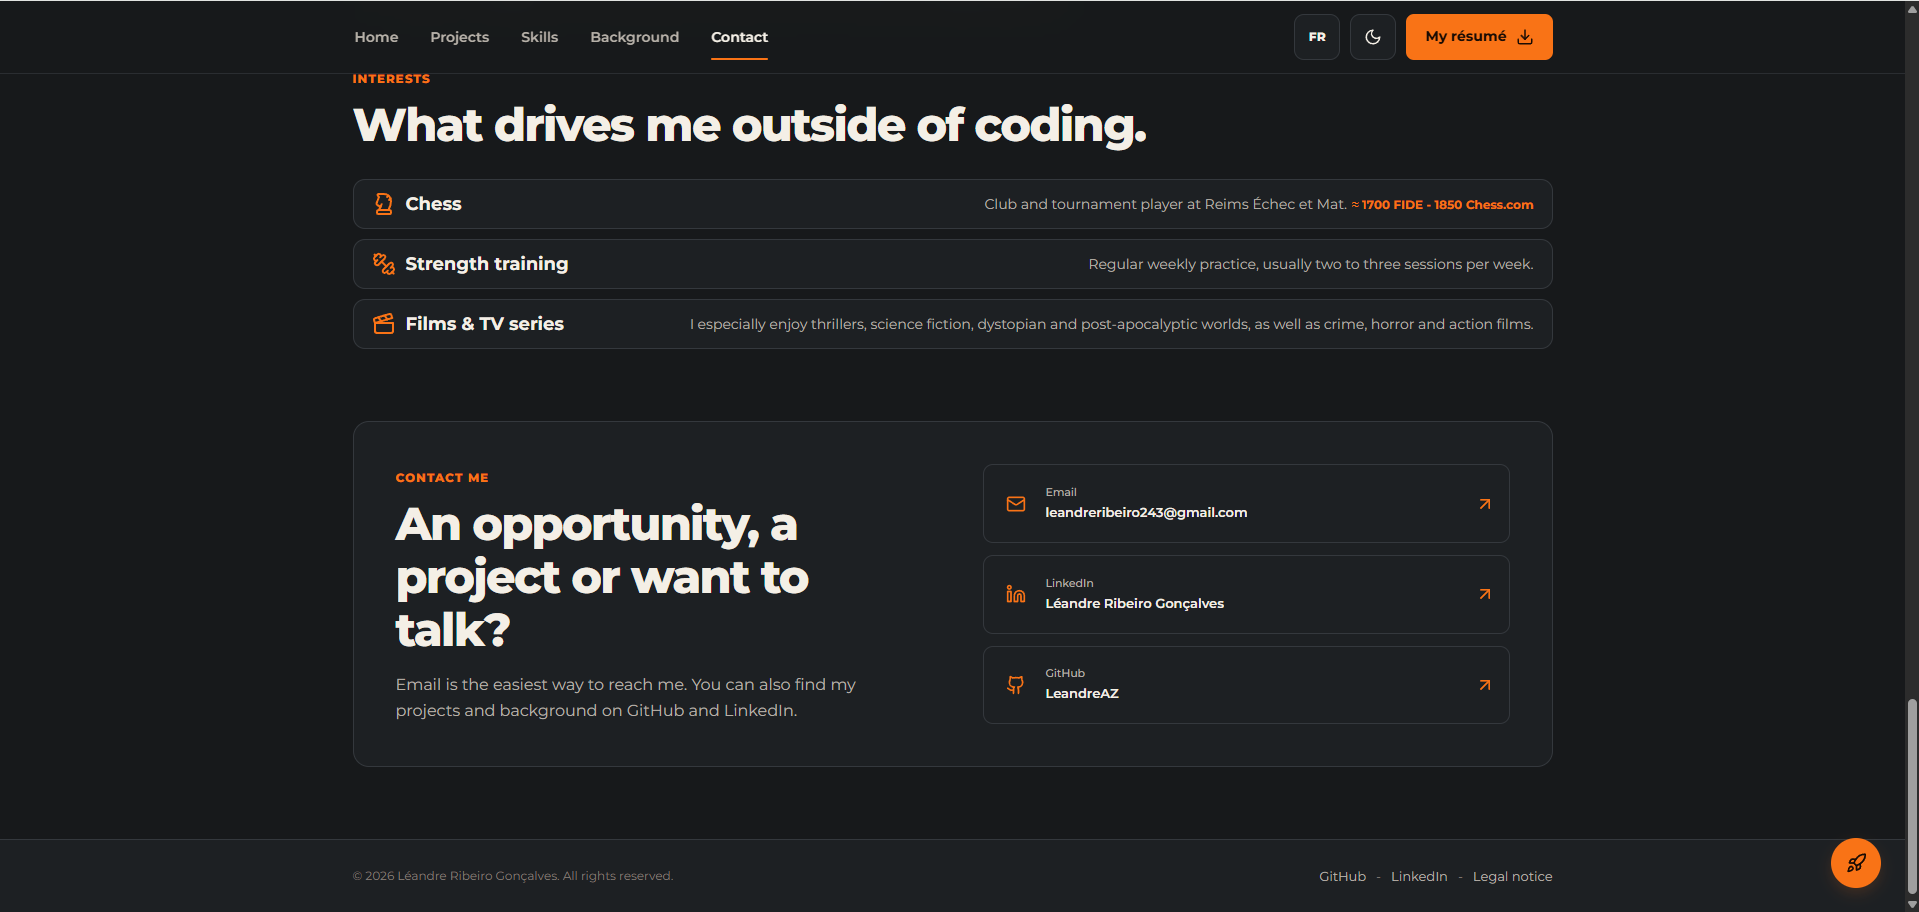Screen dimensions: 1919x912
Task: Click the LinkedIn logo icon
Action: tap(1016, 594)
